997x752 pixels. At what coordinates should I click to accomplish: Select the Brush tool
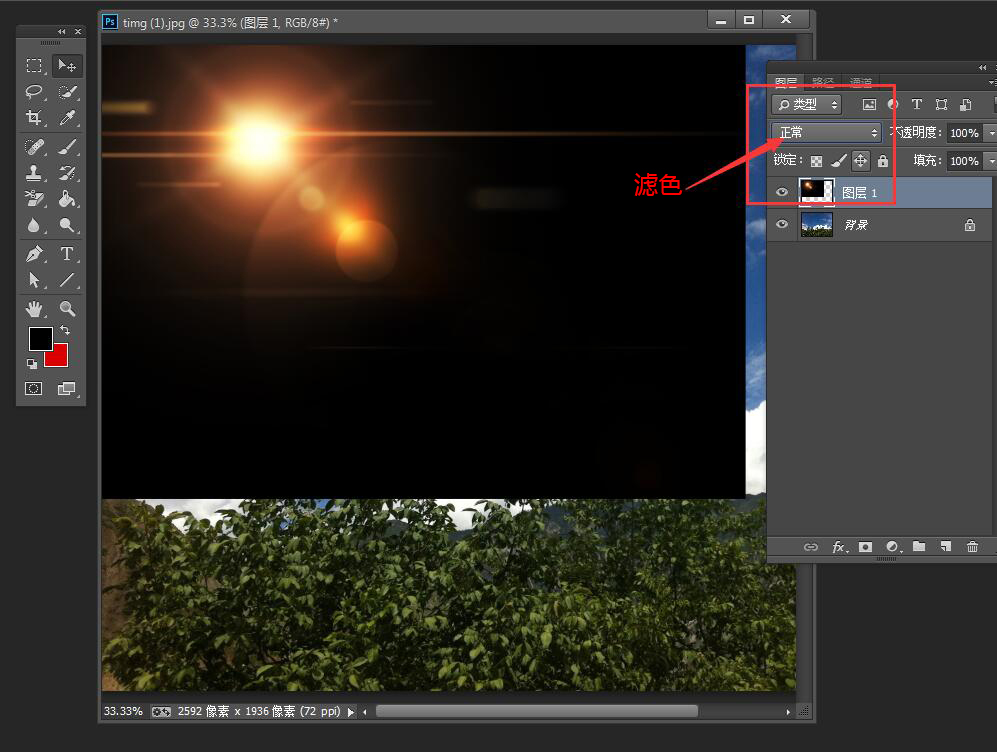tap(67, 147)
